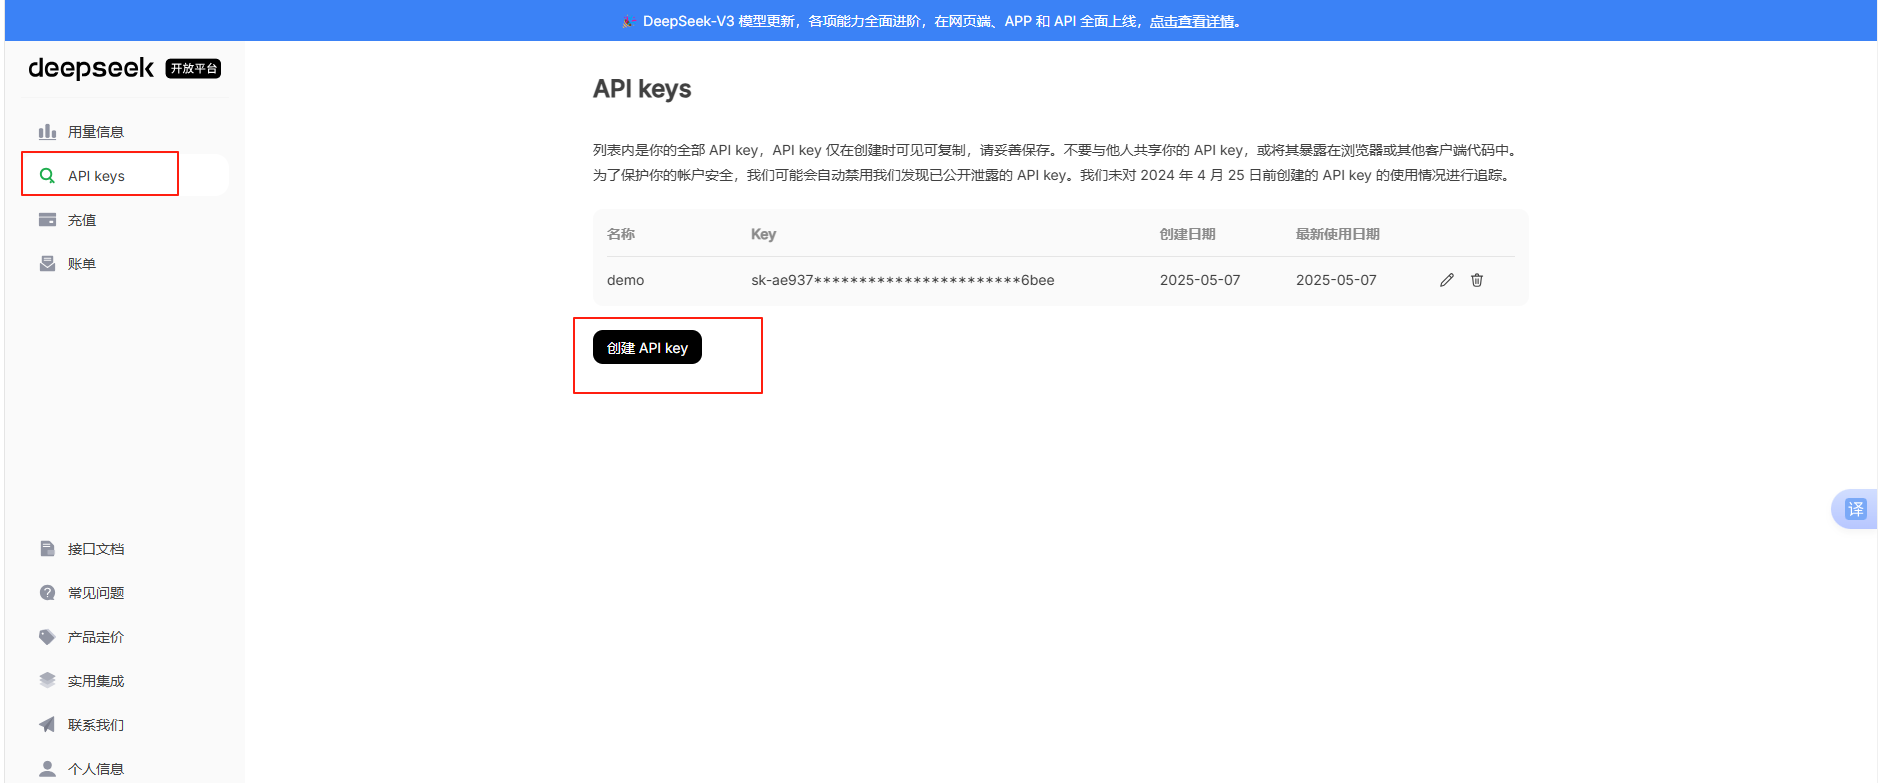Click the 用量信息 bar chart icon

tap(47, 132)
